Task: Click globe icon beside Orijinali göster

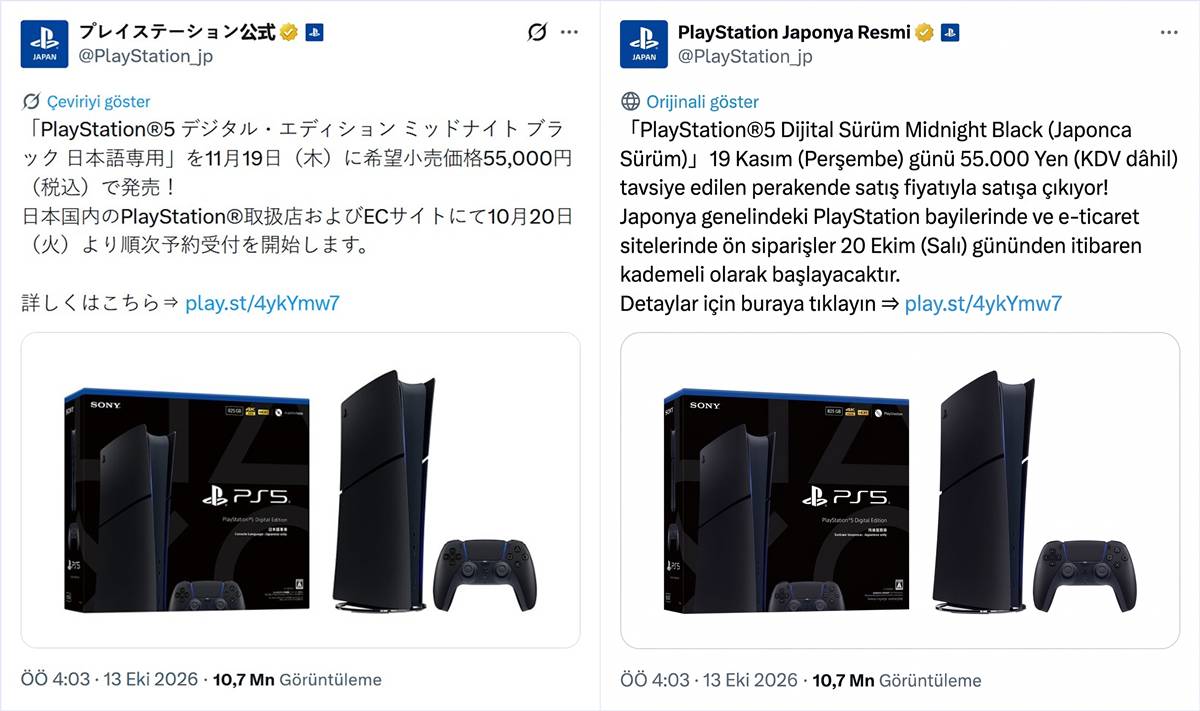Action: (x=630, y=101)
